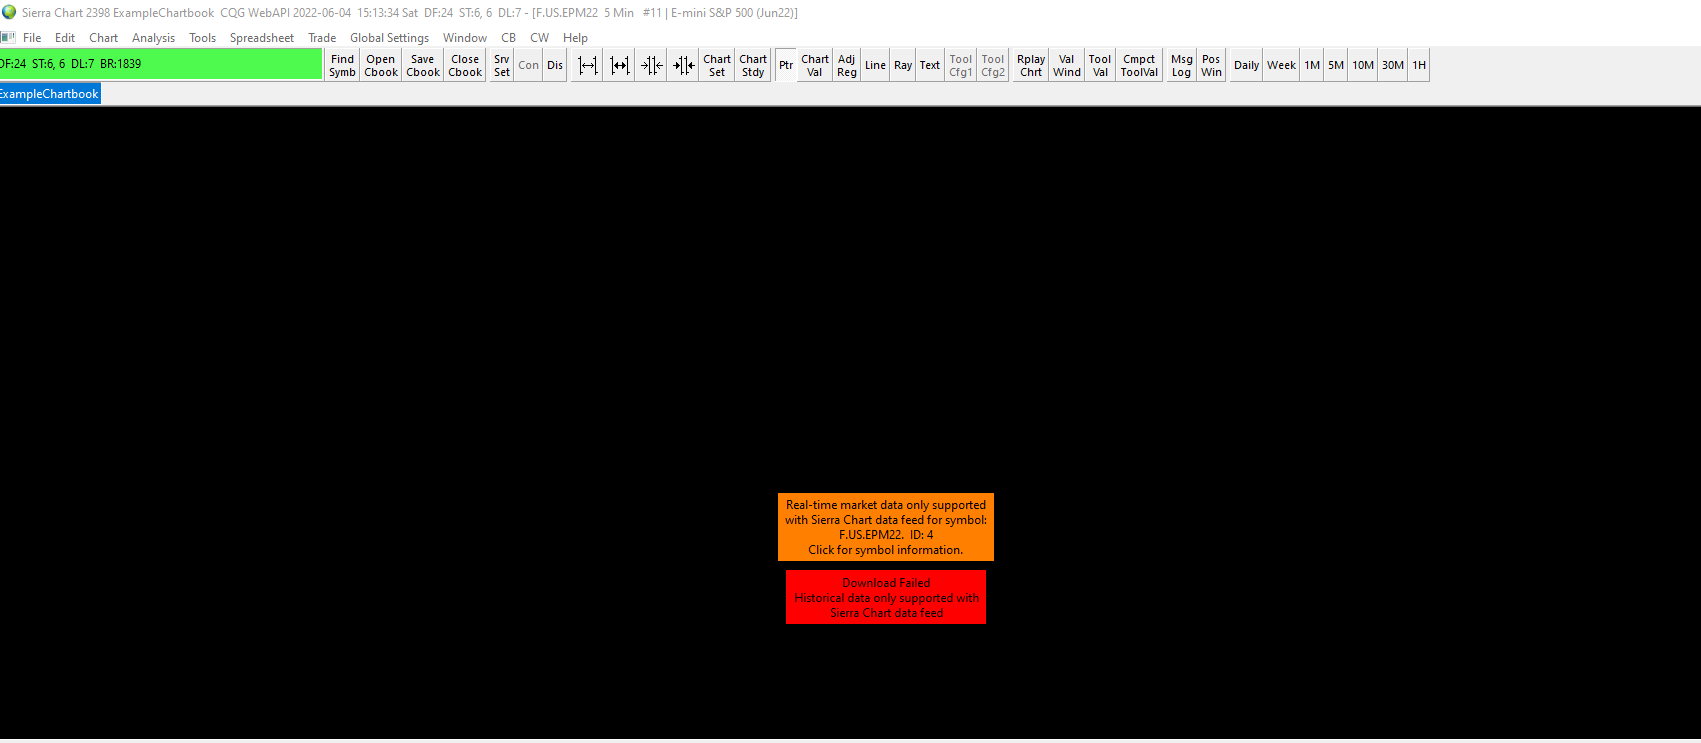Viewport: 1701px width, 743px height.
Task: Open Chart Stdy chart studies
Action: [753, 65]
